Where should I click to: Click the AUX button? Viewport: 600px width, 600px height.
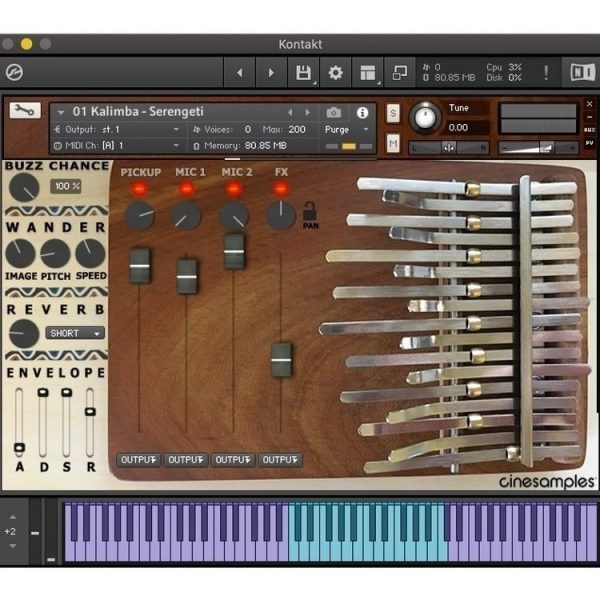point(589,130)
